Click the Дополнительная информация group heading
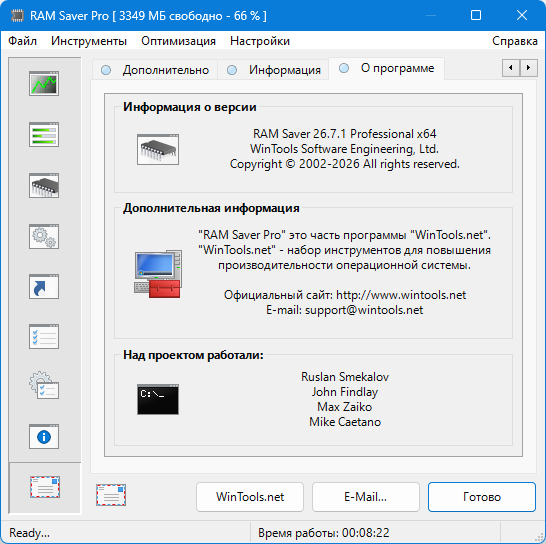The height and width of the screenshot is (544, 546). pyautogui.click(x=211, y=208)
